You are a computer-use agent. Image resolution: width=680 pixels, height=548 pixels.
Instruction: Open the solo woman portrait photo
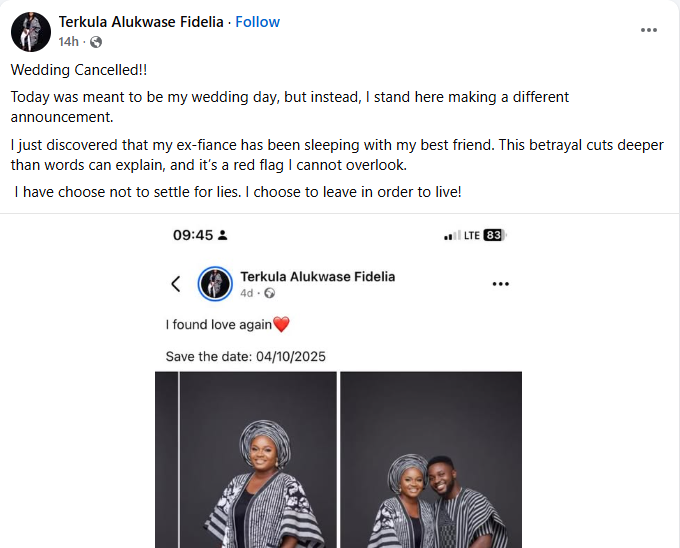pos(244,460)
